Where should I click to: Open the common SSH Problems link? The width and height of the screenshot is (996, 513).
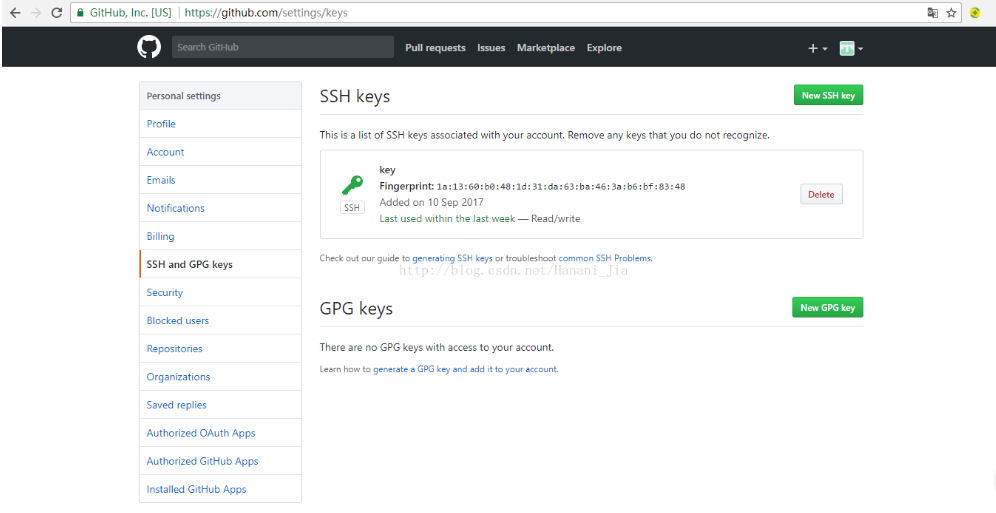(x=605, y=258)
